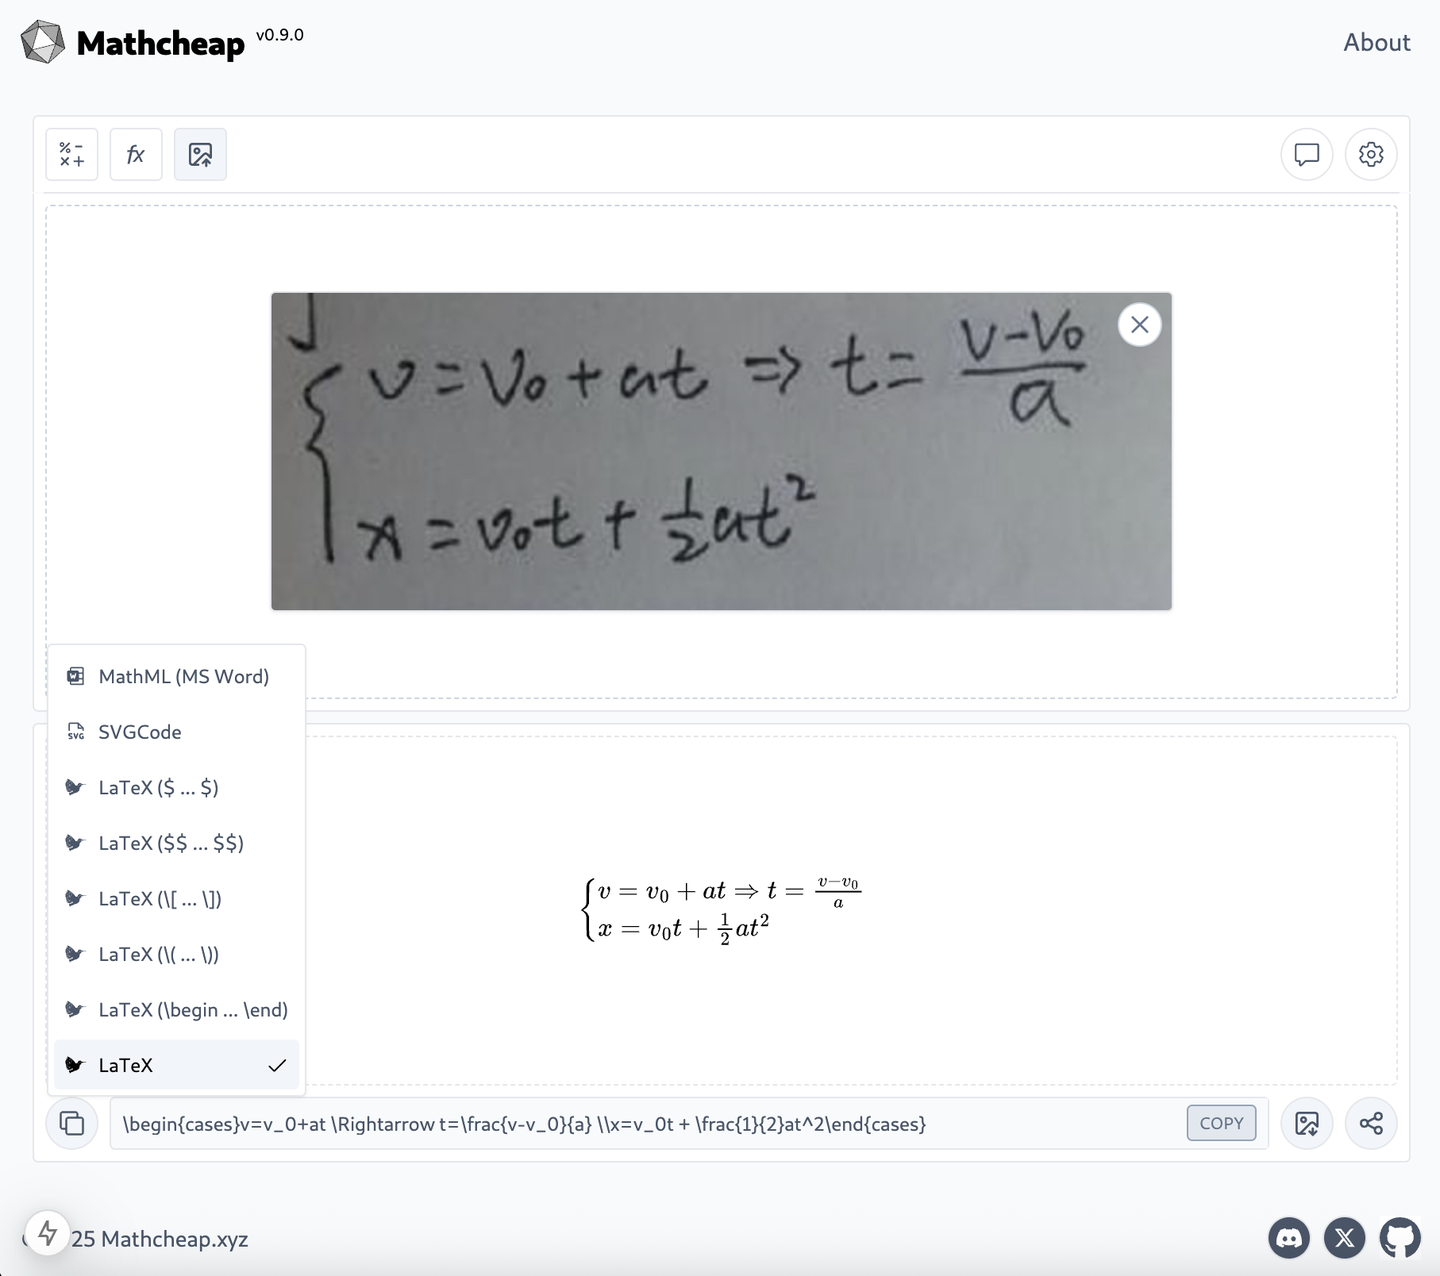The image size is (1440, 1276).
Task: Choose LaTeX (\begin ... \end) format
Action: [x=177, y=1010]
